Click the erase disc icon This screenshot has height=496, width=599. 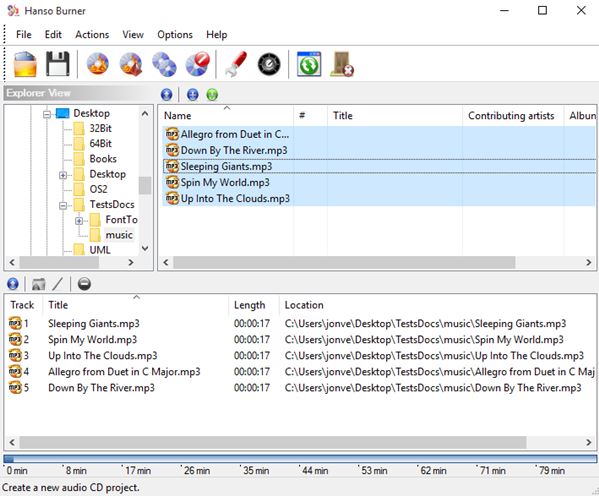pyautogui.click(x=198, y=64)
